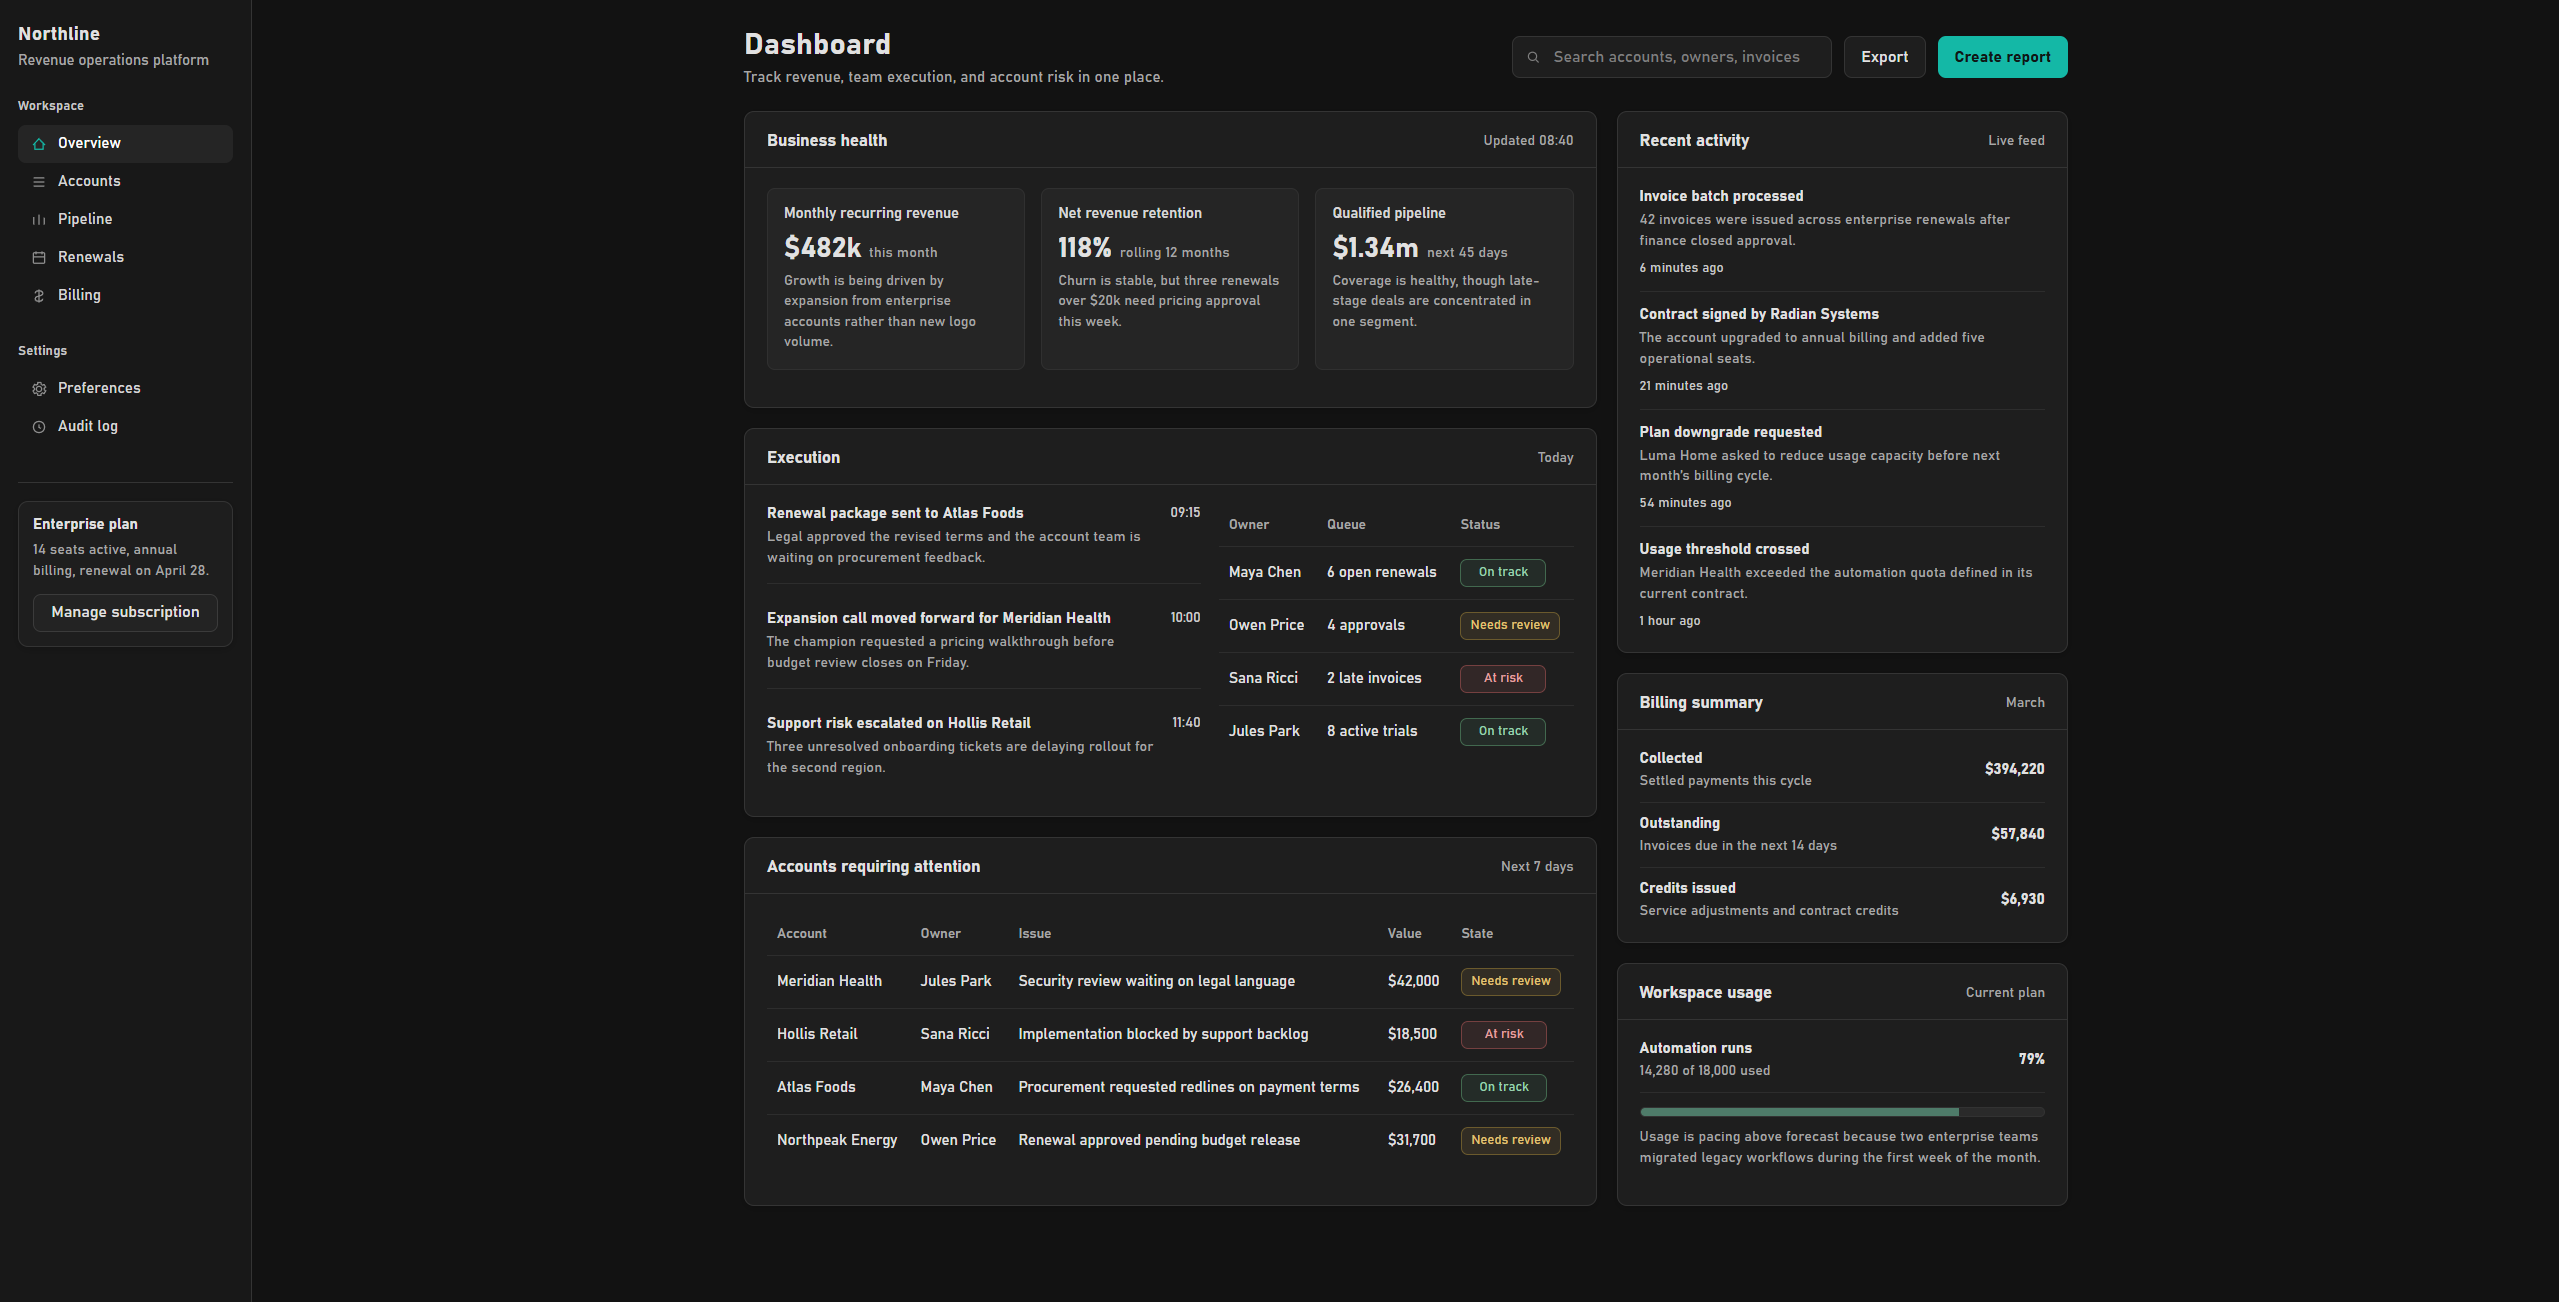Viewport: 2559px width, 1302px height.
Task: Click the Renewals calendar icon
Action: tap(39, 258)
